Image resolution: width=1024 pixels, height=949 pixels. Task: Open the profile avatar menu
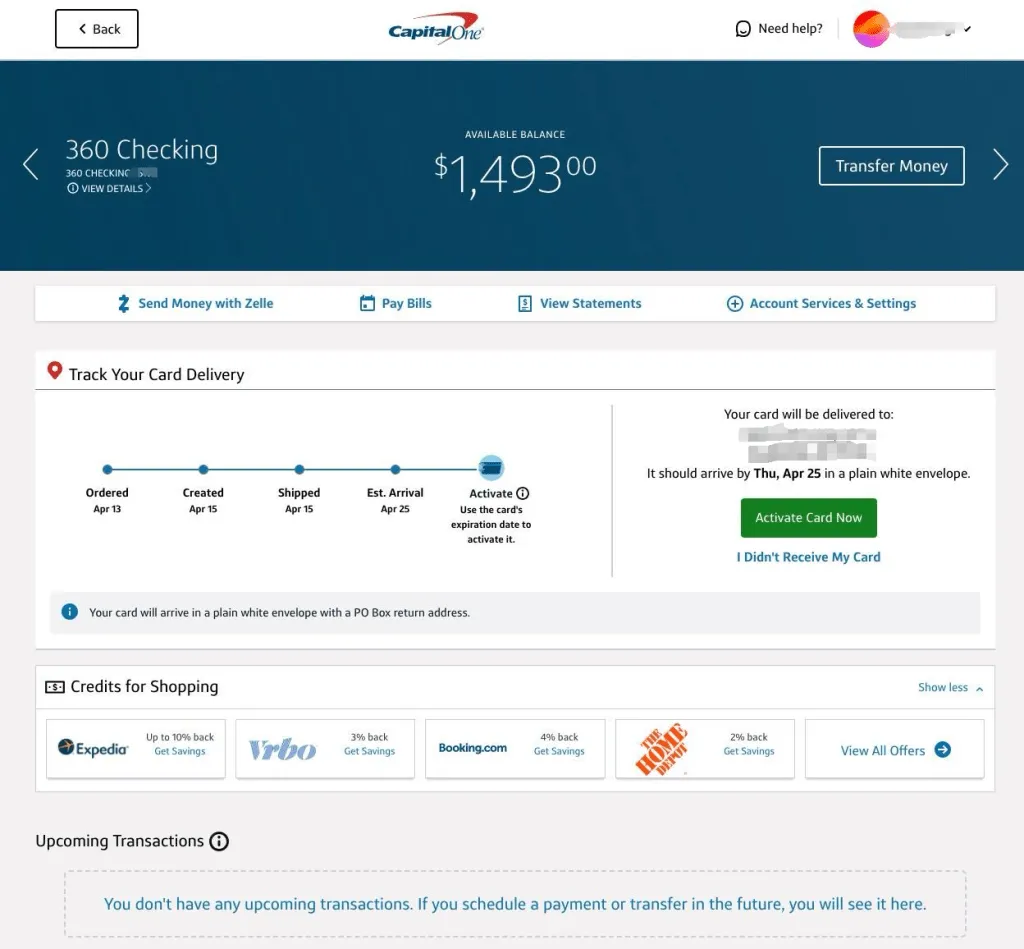click(871, 29)
